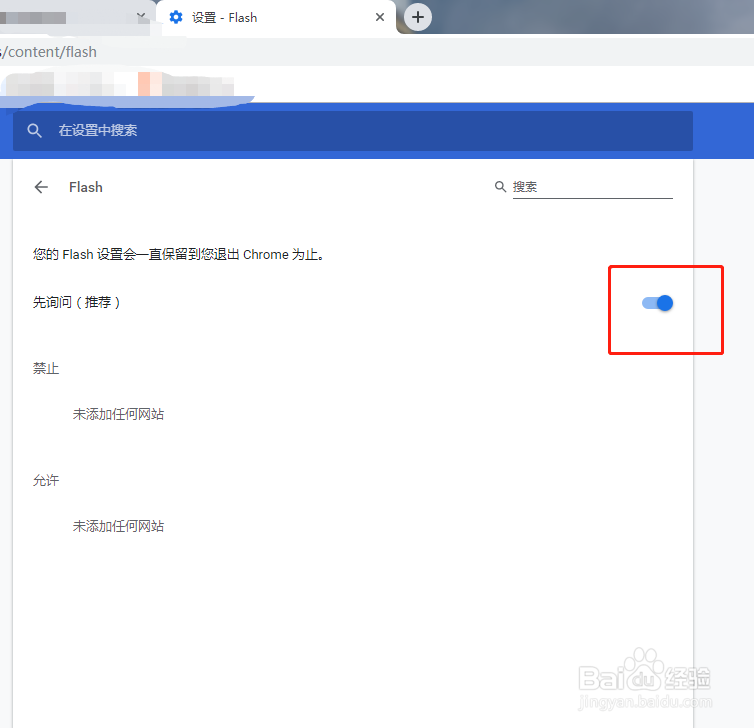Click the 允许 section heading

[x=46, y=480]
